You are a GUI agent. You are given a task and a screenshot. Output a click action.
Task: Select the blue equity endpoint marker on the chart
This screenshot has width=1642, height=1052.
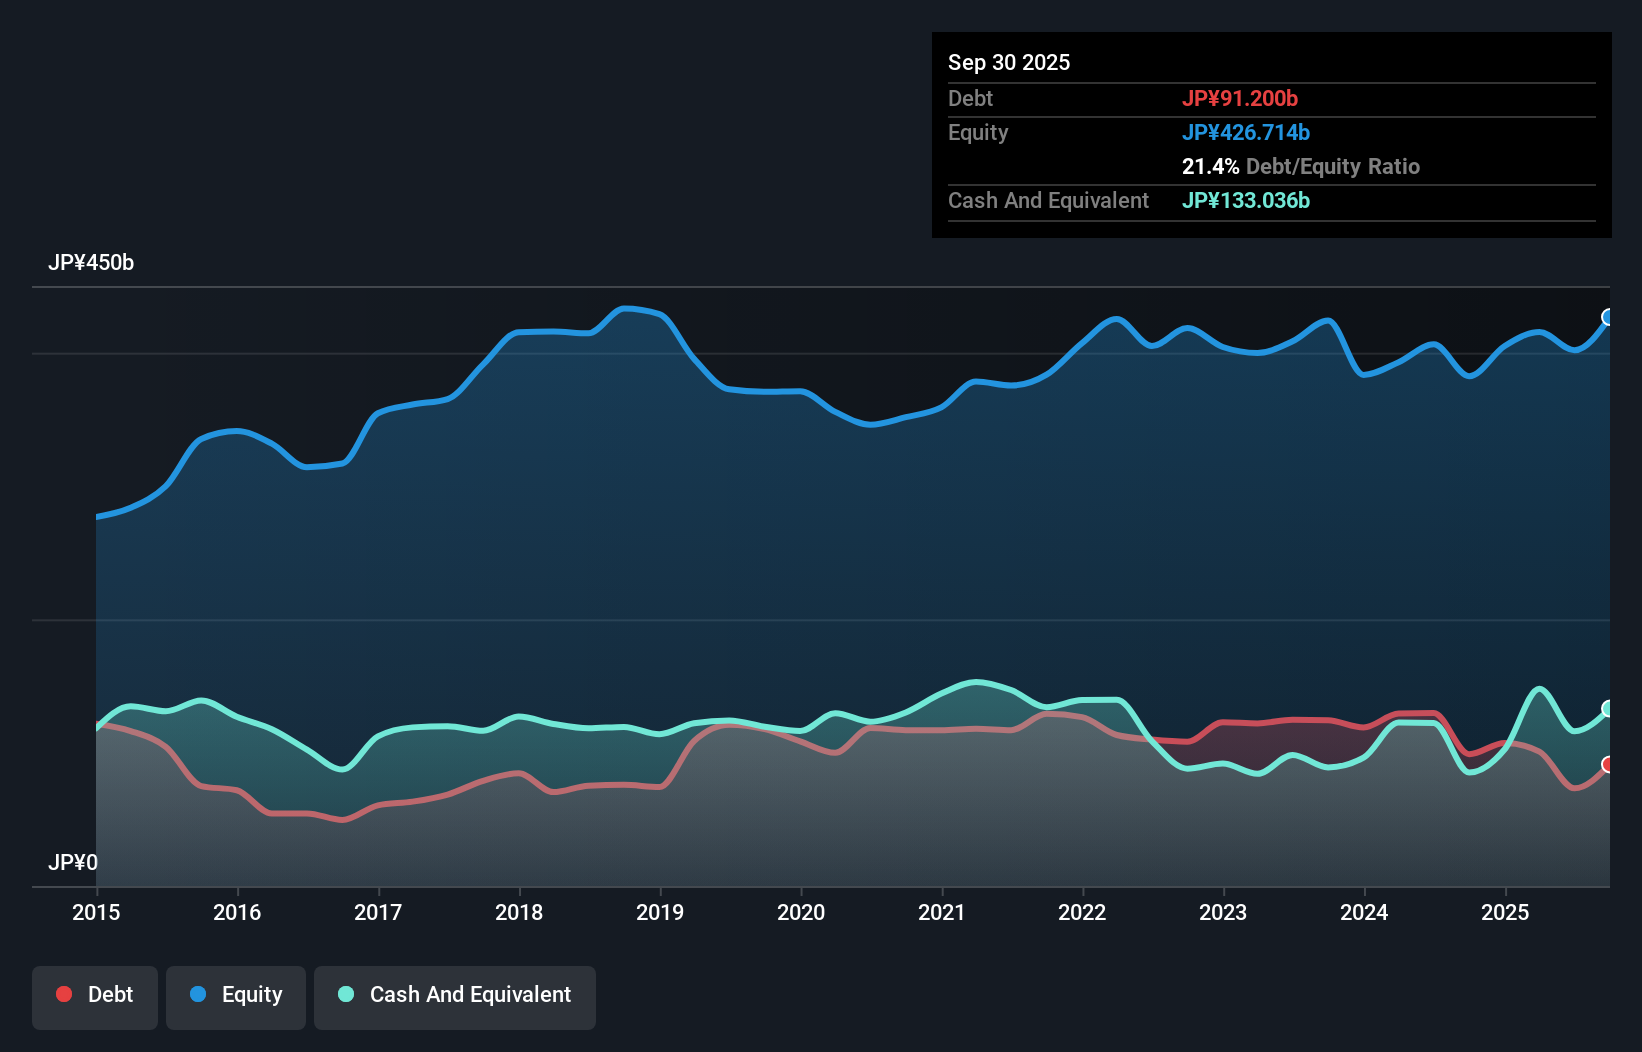tap(1607, 316)
